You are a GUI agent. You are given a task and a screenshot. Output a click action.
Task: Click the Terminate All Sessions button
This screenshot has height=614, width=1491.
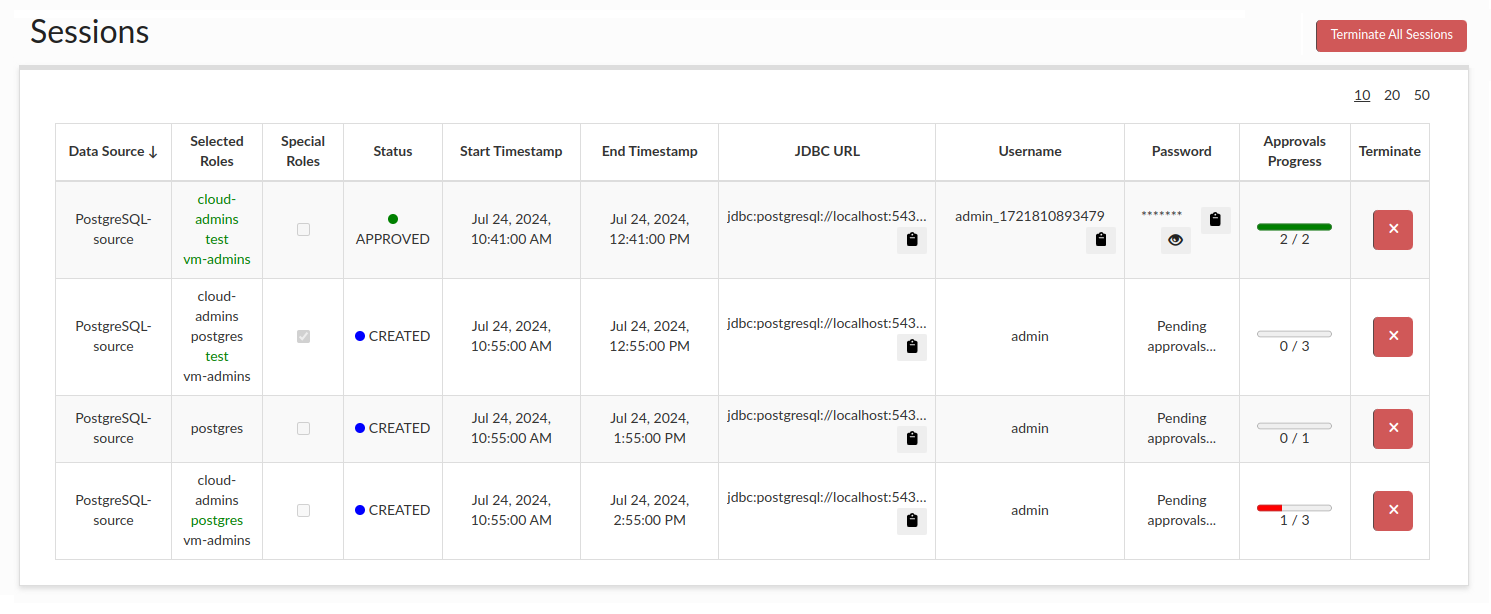pyautogui.click(x=1390, y=35)
